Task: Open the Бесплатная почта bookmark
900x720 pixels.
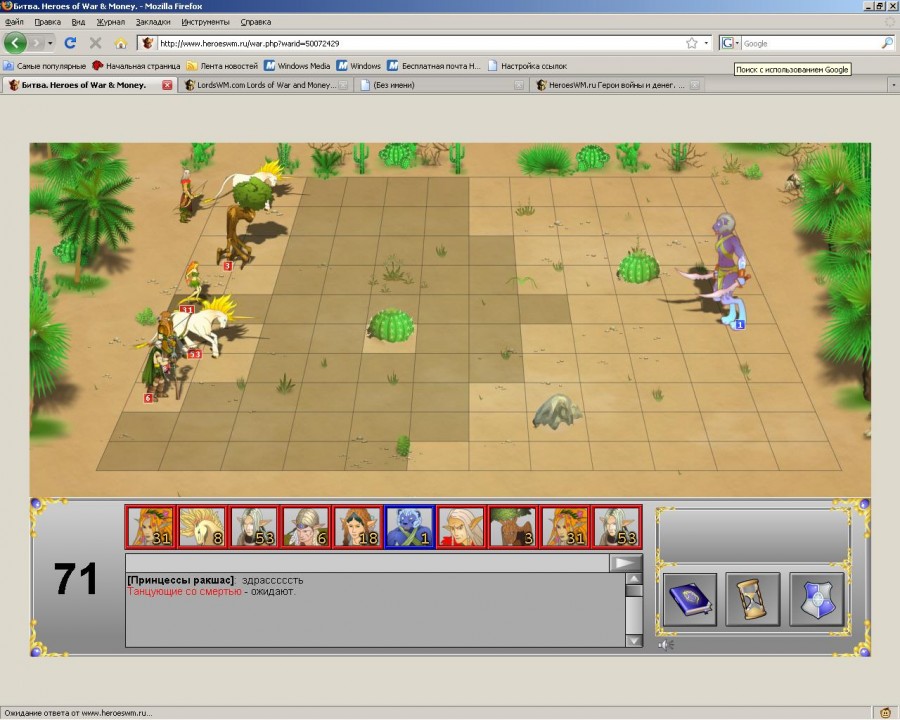Action: [434, 66]
